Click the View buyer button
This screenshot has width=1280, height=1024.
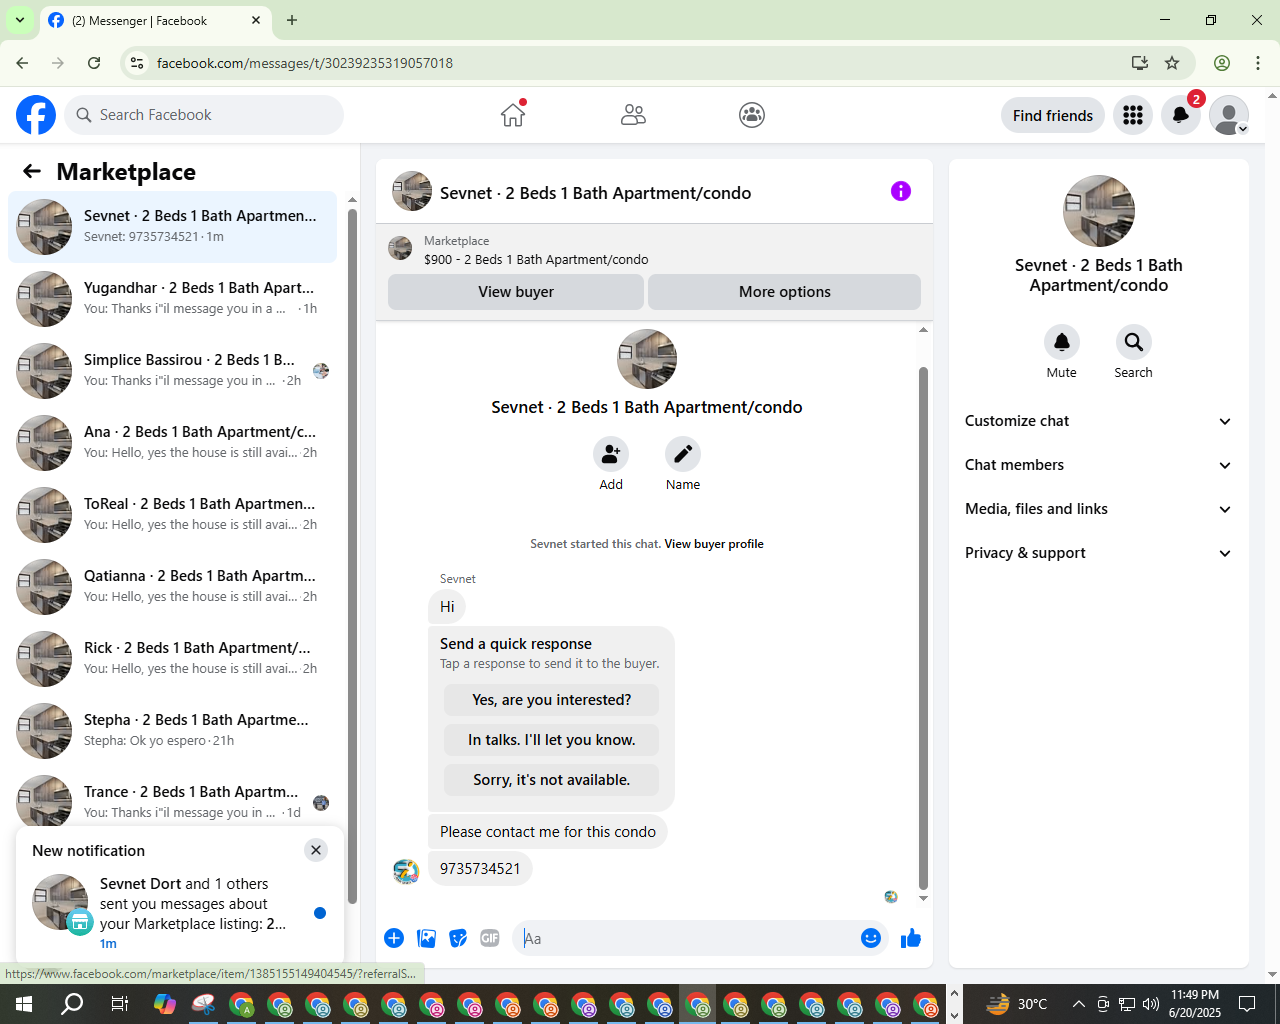516,292
